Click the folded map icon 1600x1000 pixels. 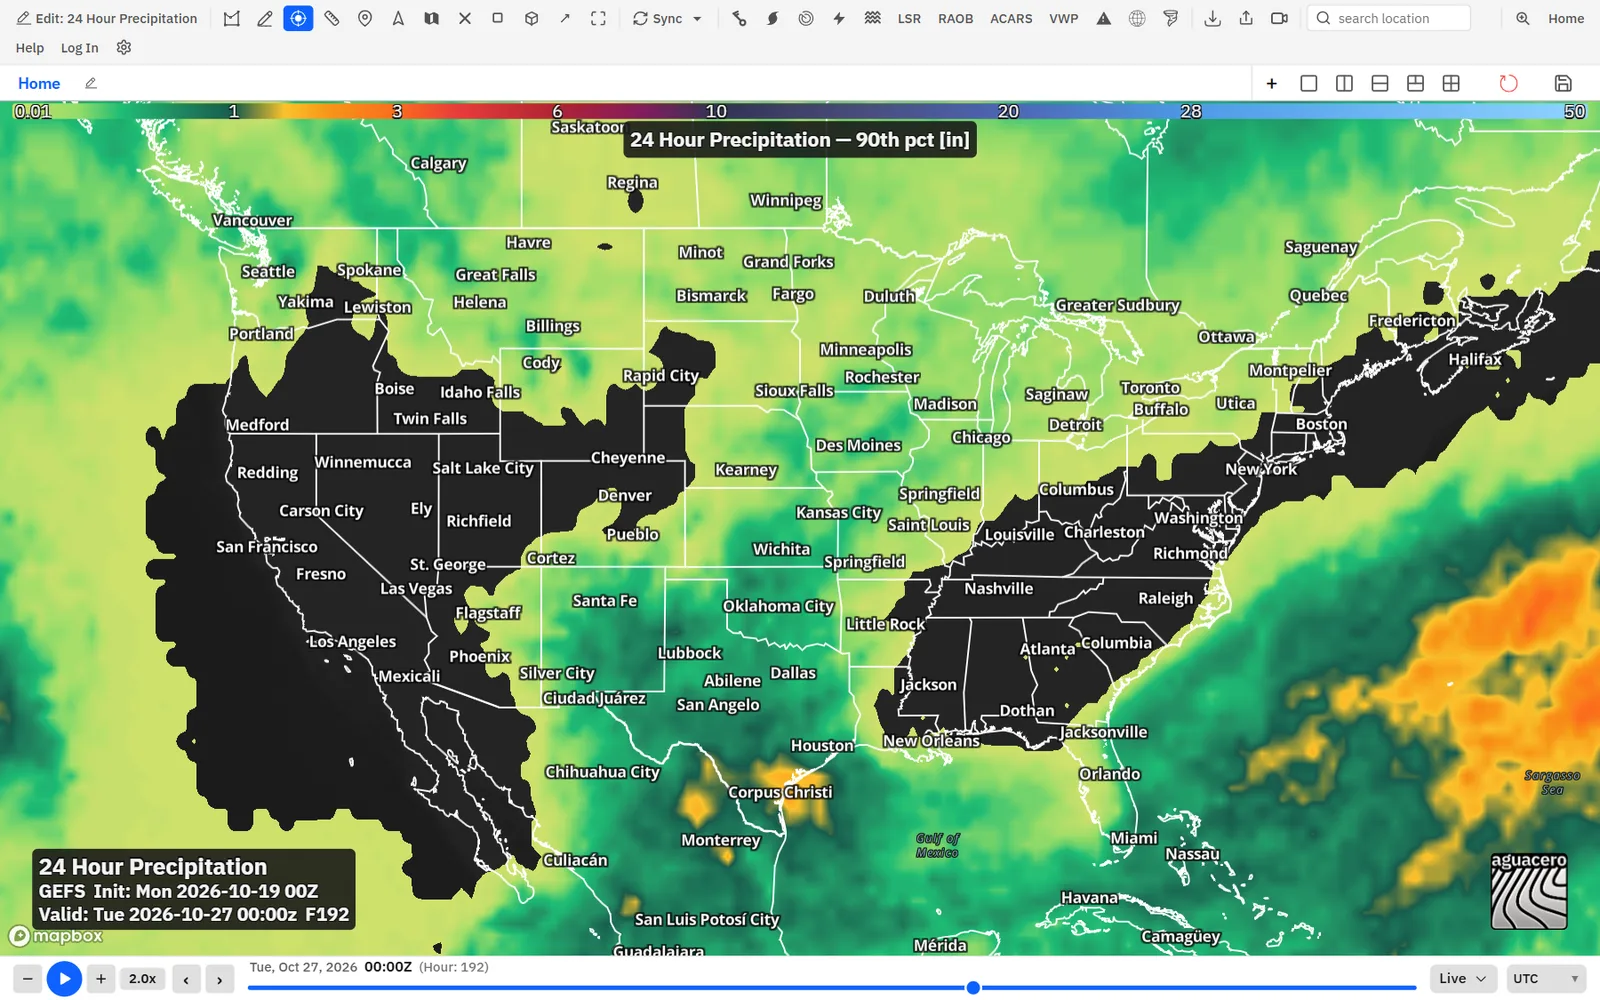tap(432, 18)
